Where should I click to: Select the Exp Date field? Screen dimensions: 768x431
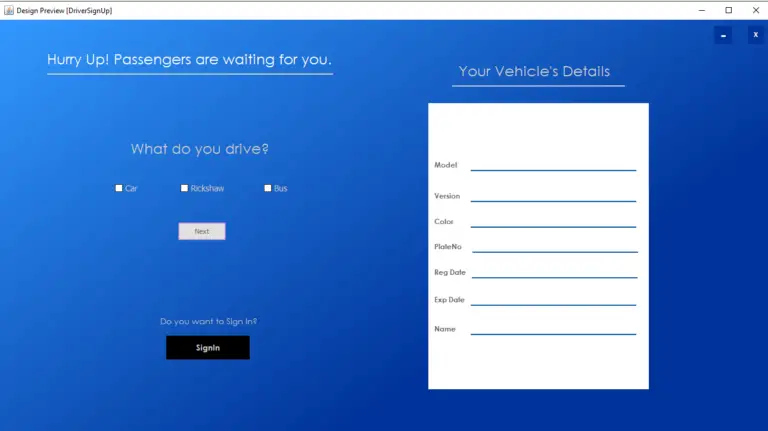[x=553, y=300]
